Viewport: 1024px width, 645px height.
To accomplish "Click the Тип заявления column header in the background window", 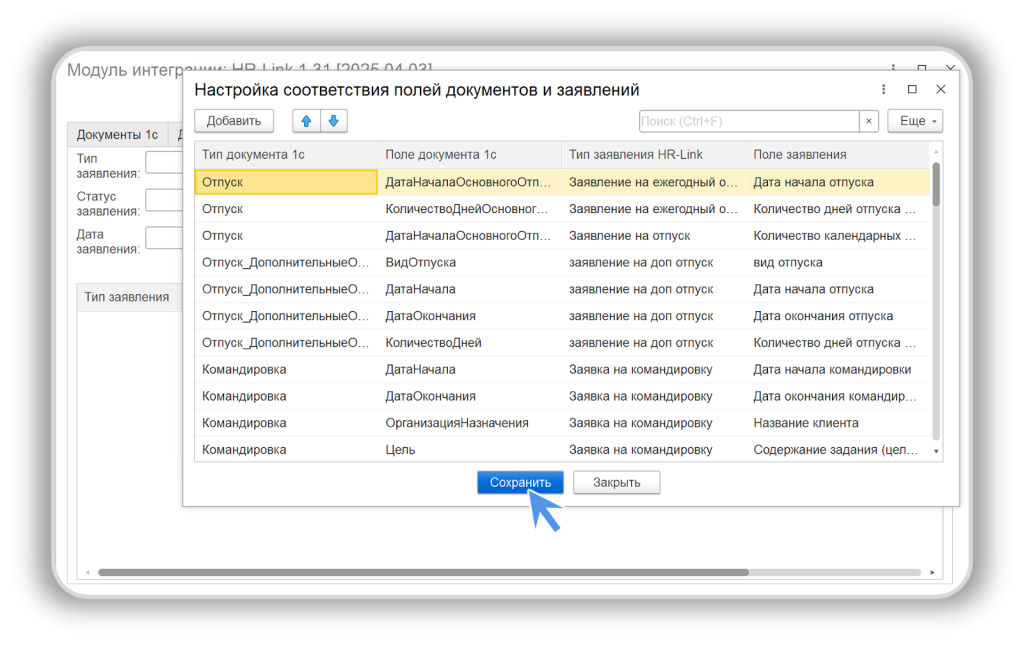I will coord(129,297).
